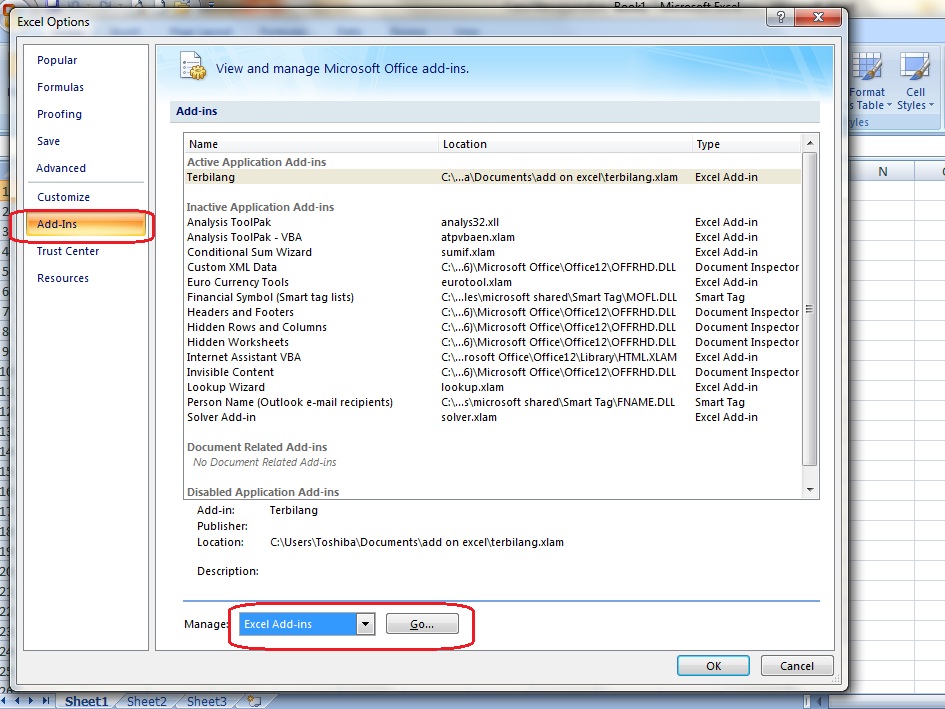Switch to Sheet3 tab in Excel
The width and height of the screenshot is (945, 709).
(207, 701)
